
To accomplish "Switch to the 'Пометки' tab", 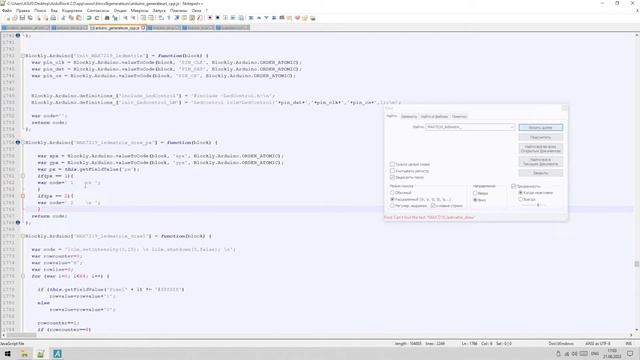I will (460, 116).
